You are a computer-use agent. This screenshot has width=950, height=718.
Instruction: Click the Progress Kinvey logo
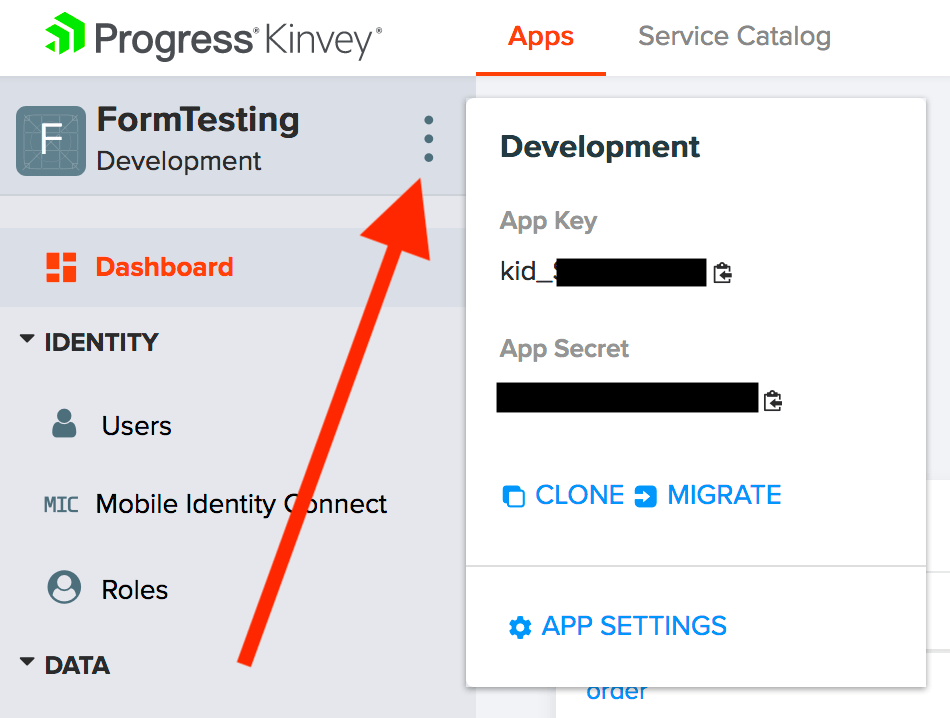[213, 39]
